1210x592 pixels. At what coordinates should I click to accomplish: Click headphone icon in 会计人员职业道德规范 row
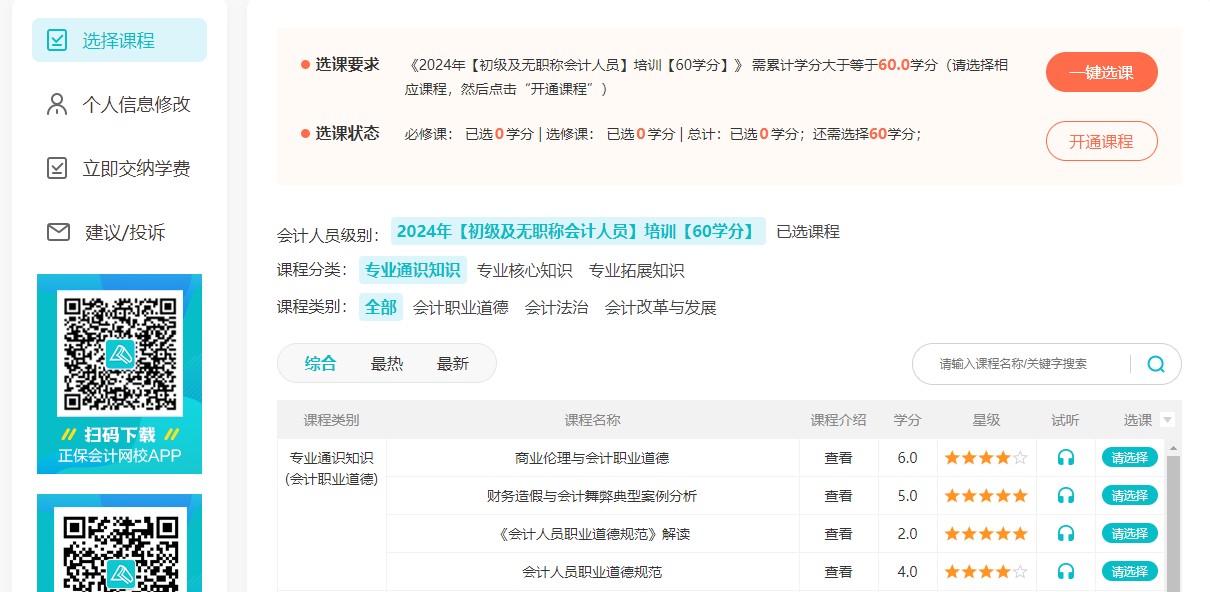coord(1065,572)
